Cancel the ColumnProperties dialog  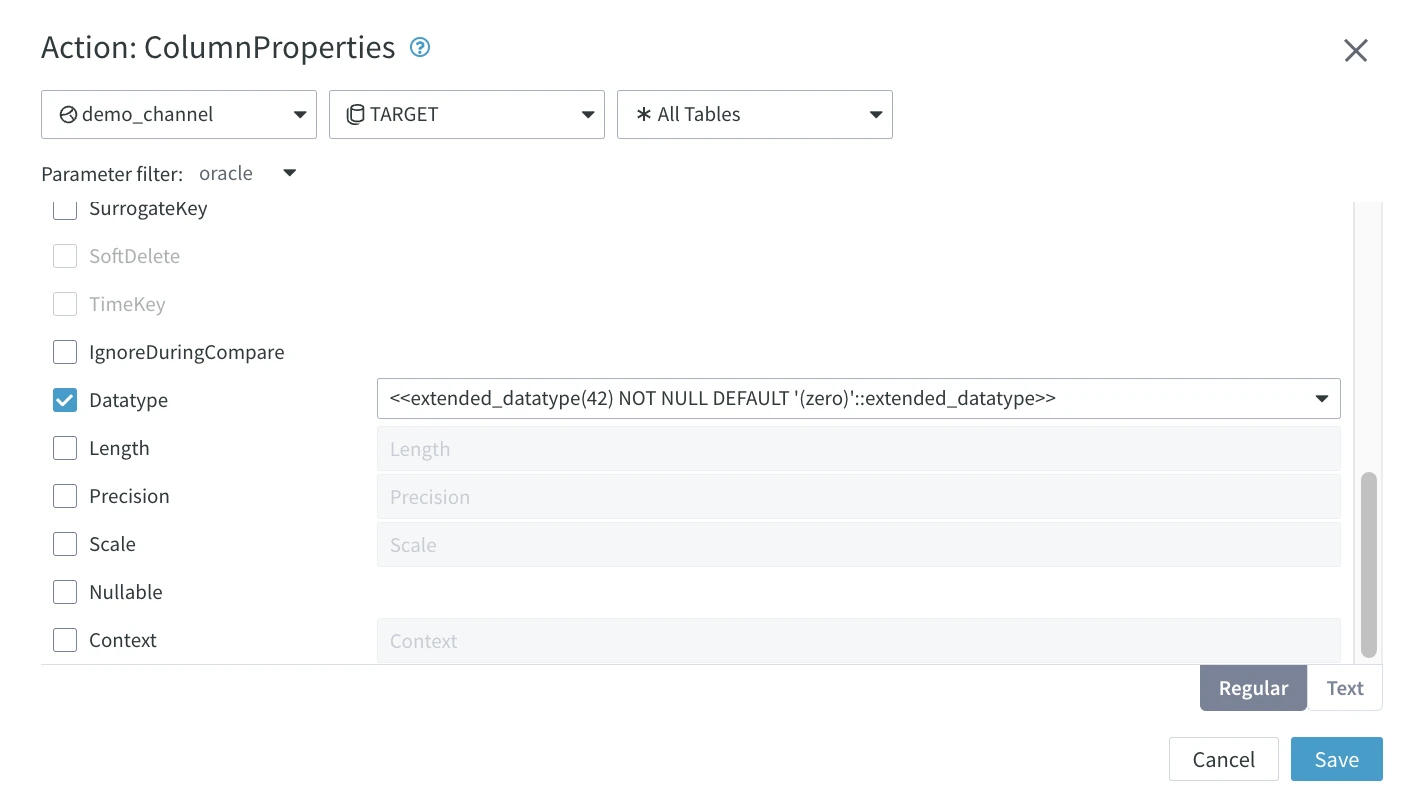[x=1223, y=759]
